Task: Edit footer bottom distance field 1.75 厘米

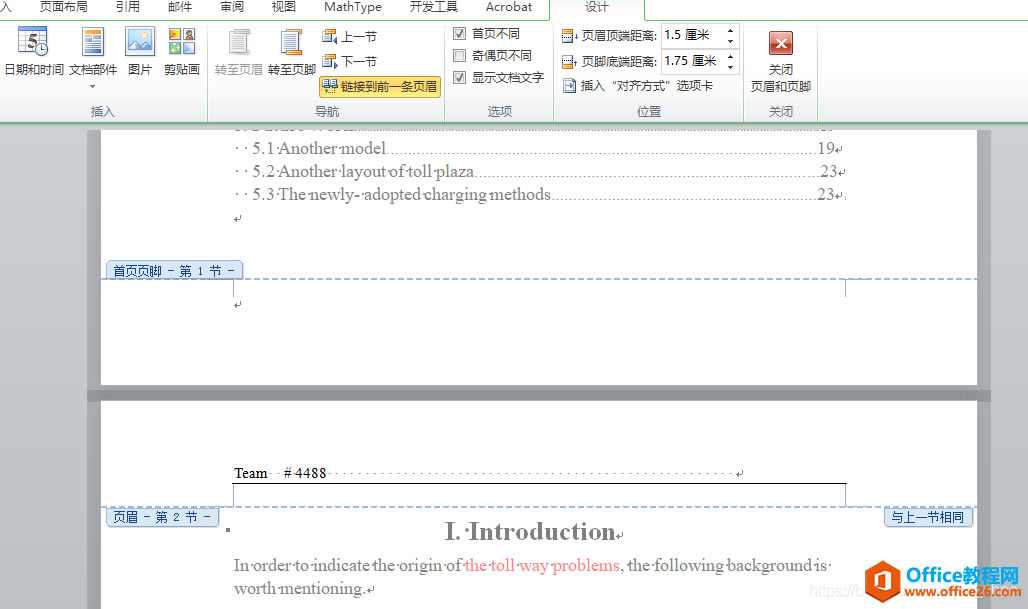Action: tap(692, 61)
